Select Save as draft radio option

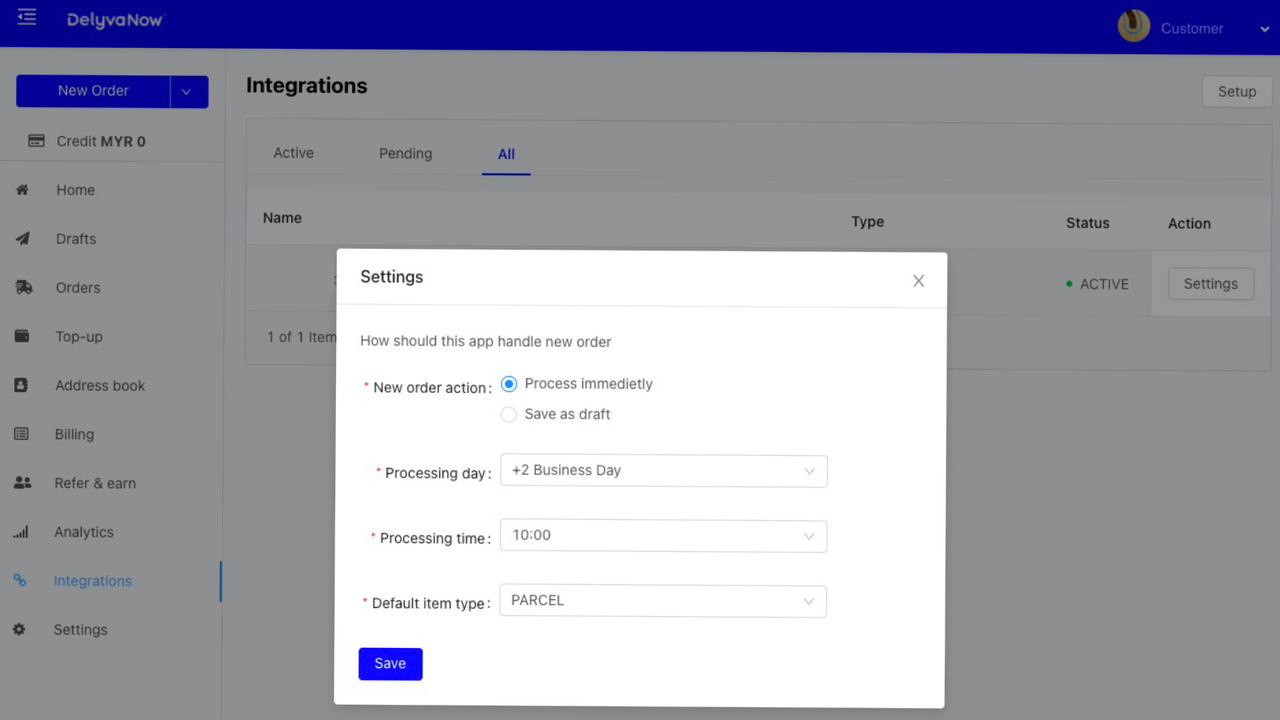click(509, 414)
